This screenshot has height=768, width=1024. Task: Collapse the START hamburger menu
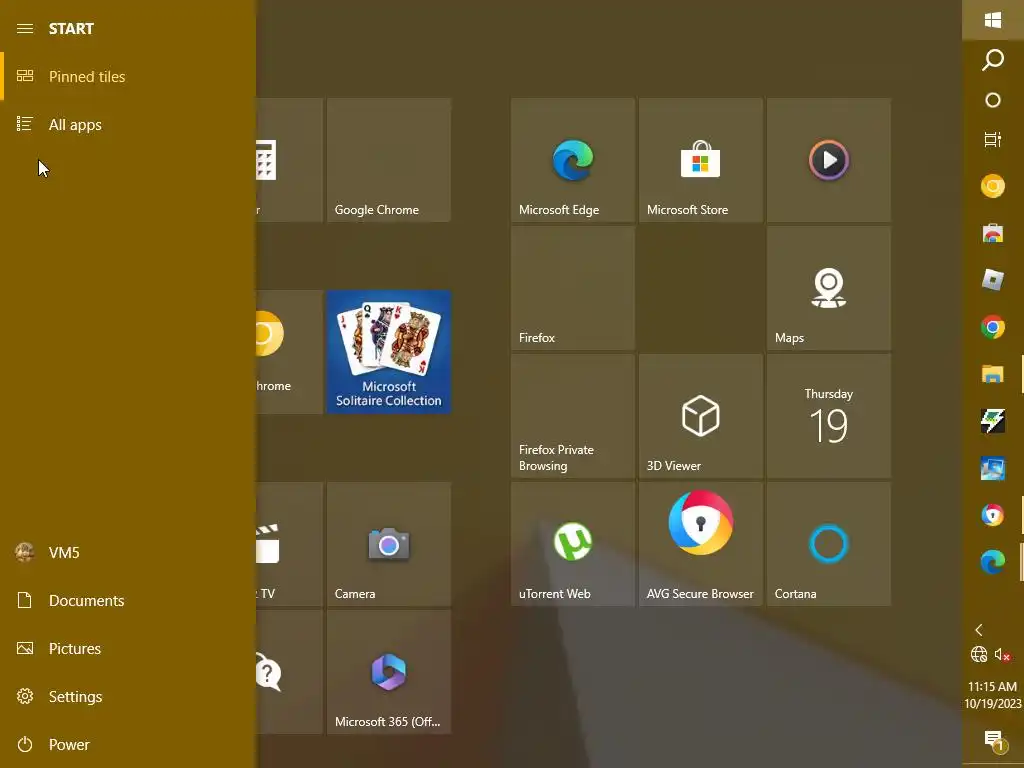[x=25, y=28]
